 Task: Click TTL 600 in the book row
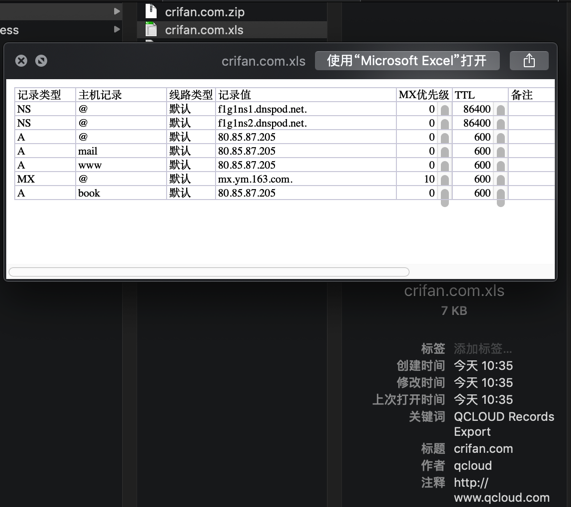[482, 193]
